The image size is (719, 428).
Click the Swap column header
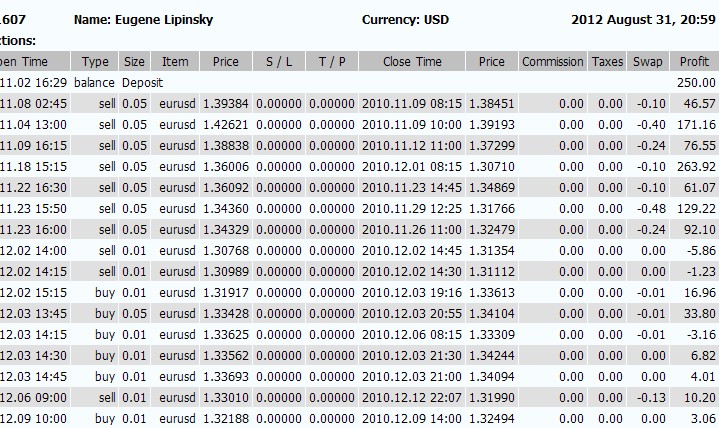click(647, 61)
